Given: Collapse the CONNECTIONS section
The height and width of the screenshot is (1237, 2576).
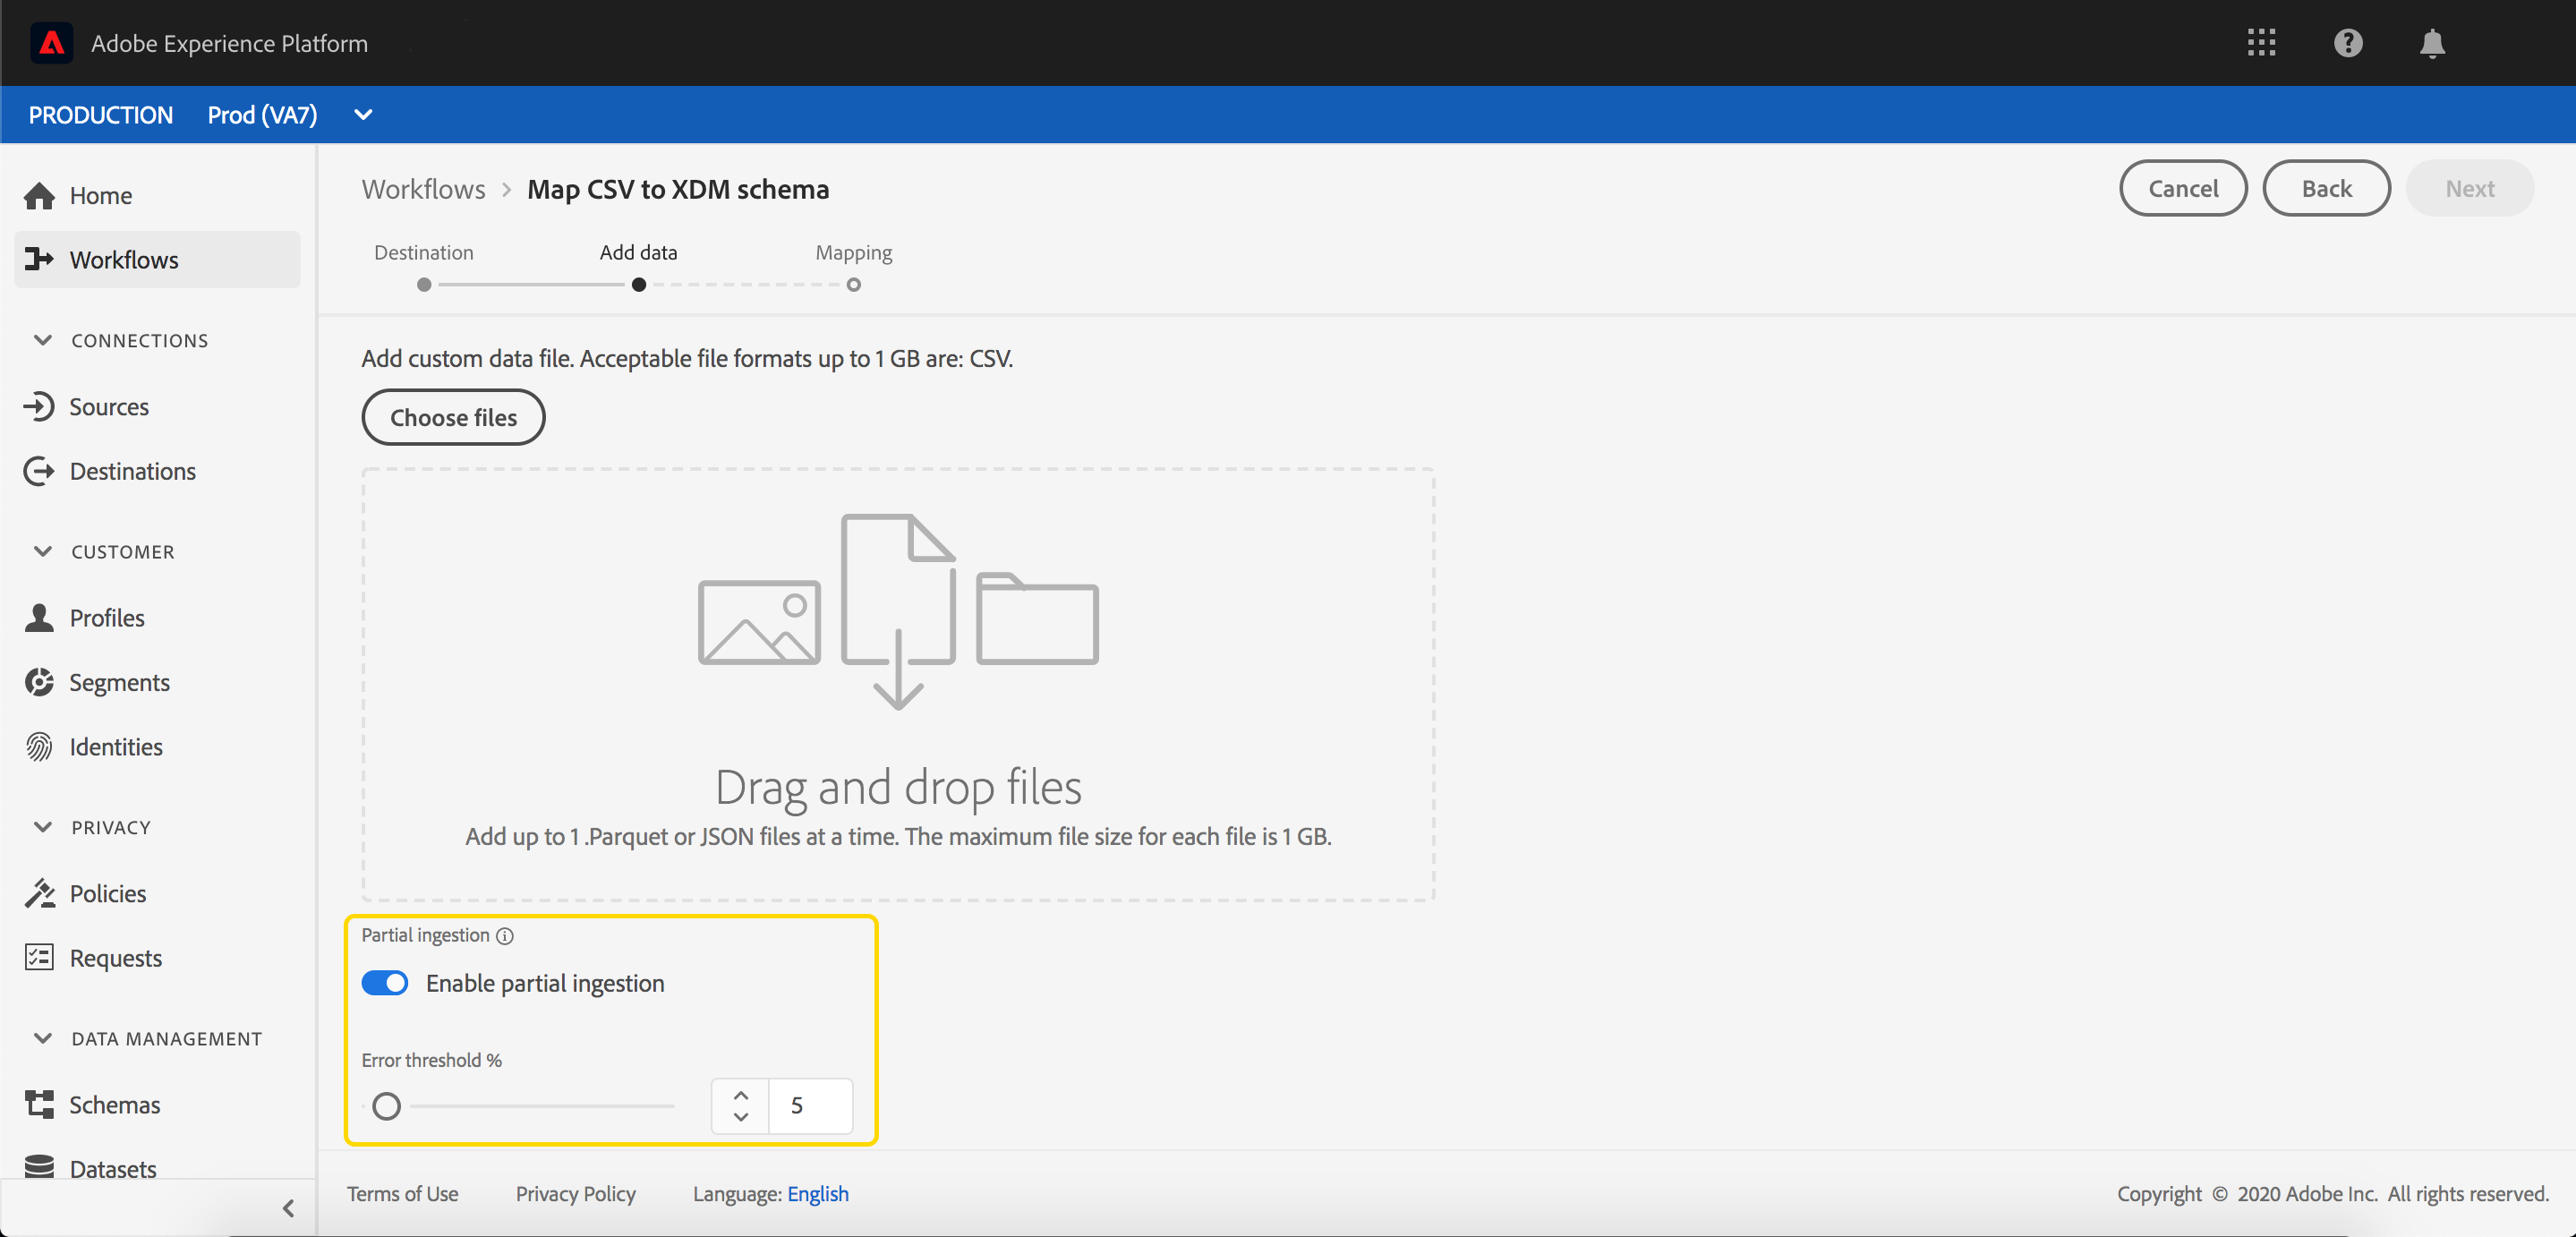Looking at the screenshot, I should click(x=43, y=340).
